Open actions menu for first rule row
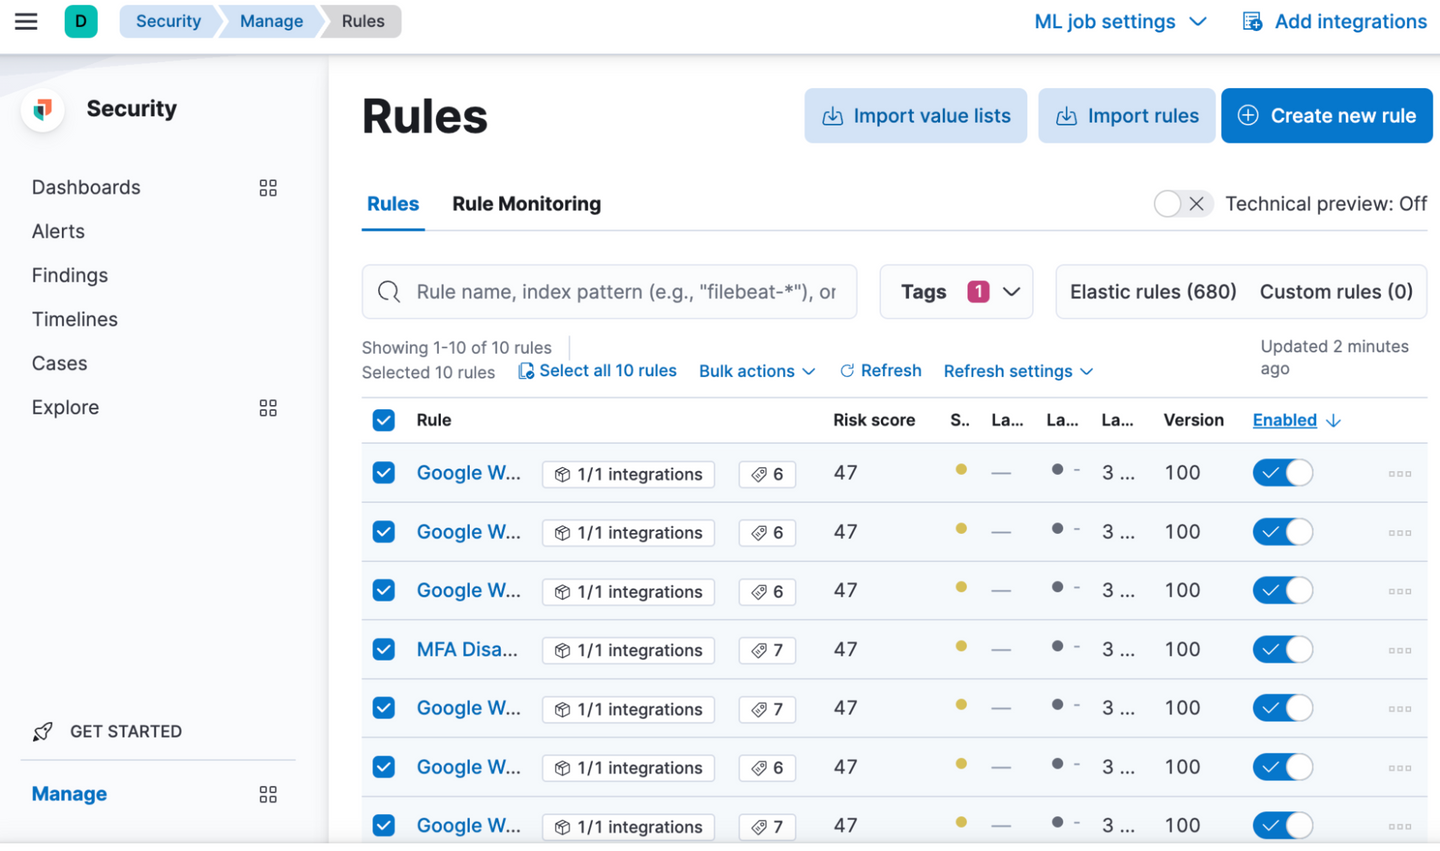The width and height of the screenshot is (1440, 851). [1399, 474]
